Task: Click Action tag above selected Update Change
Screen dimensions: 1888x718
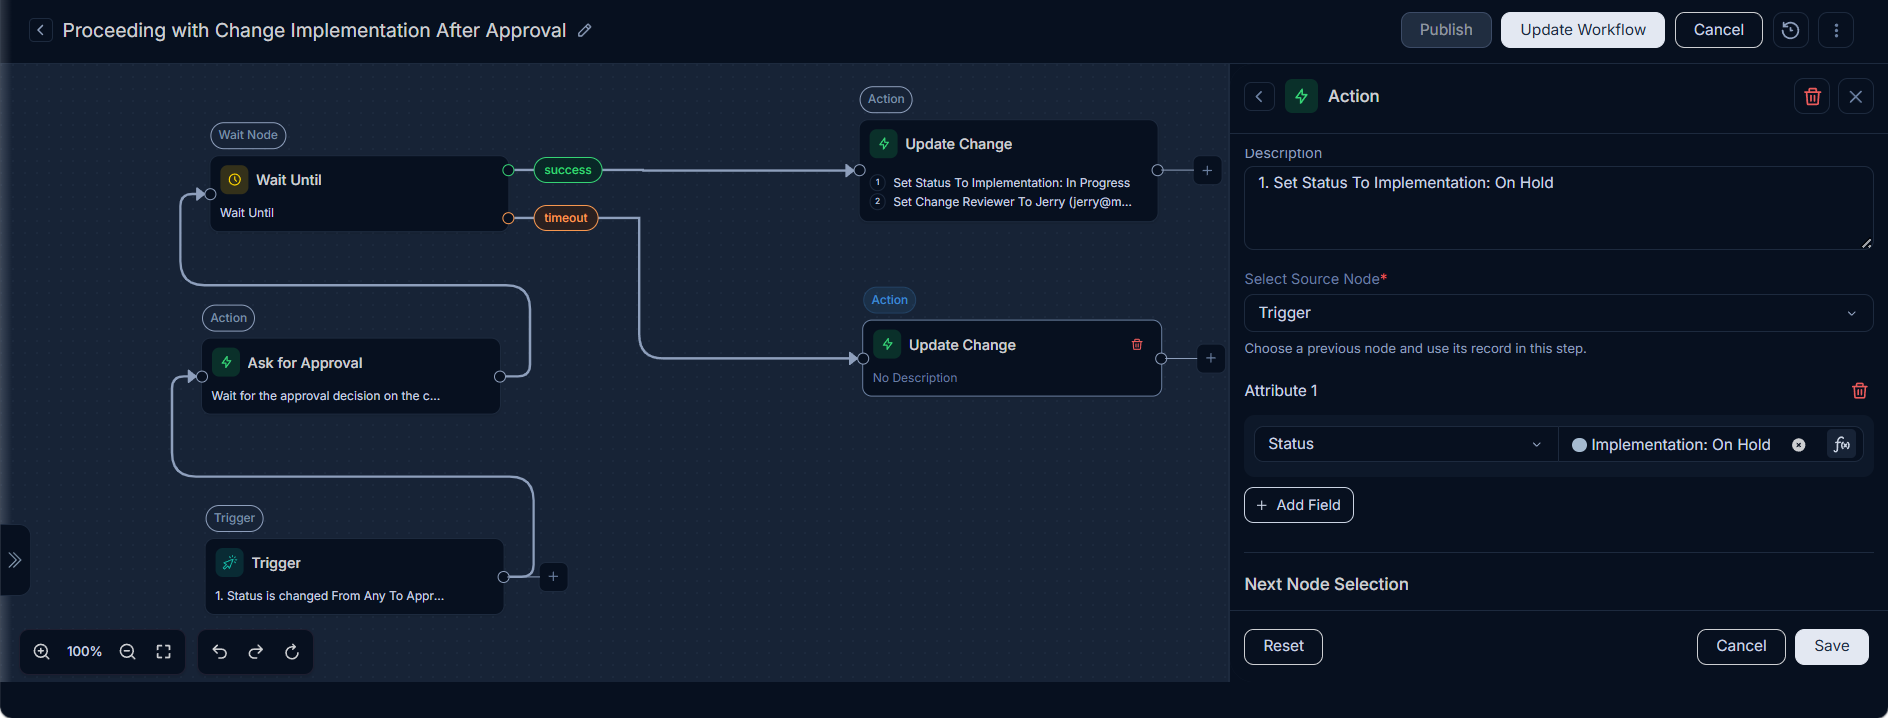Action: point(890,300)
